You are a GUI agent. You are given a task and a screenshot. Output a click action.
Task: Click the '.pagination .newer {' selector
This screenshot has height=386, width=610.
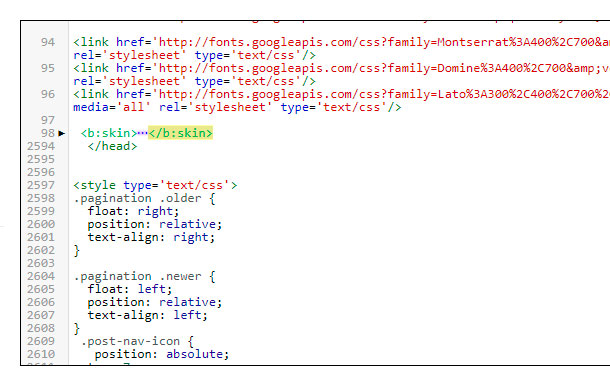coord(144,276)
